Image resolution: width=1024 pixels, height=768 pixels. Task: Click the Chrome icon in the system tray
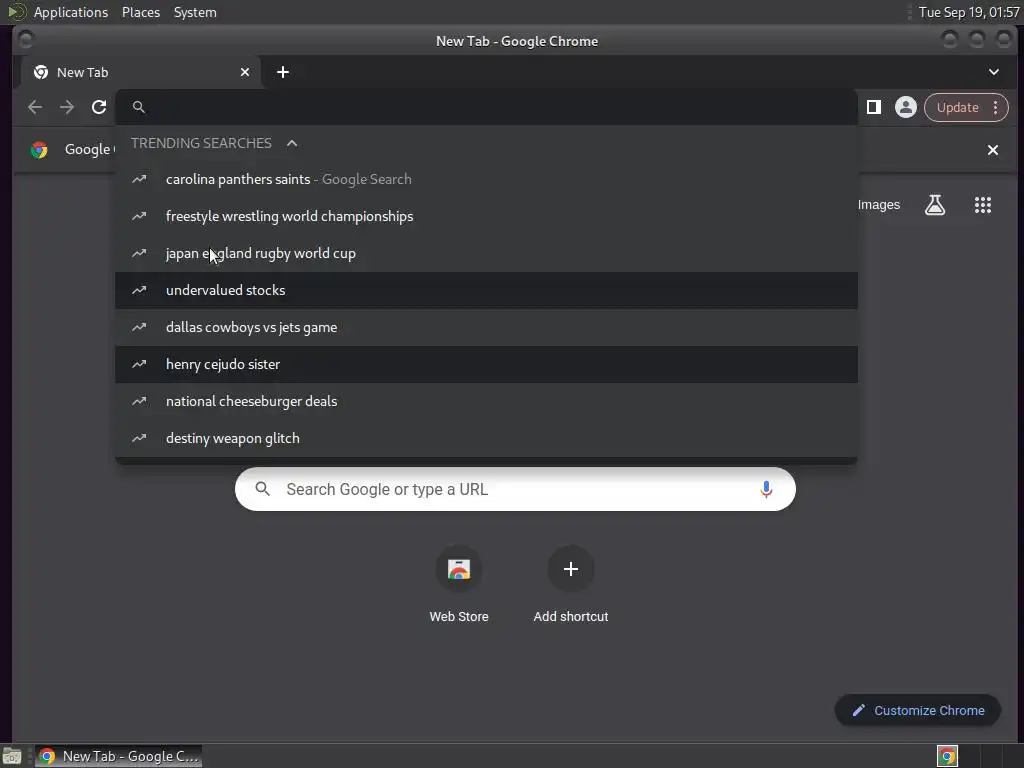(x=947, y=756)
